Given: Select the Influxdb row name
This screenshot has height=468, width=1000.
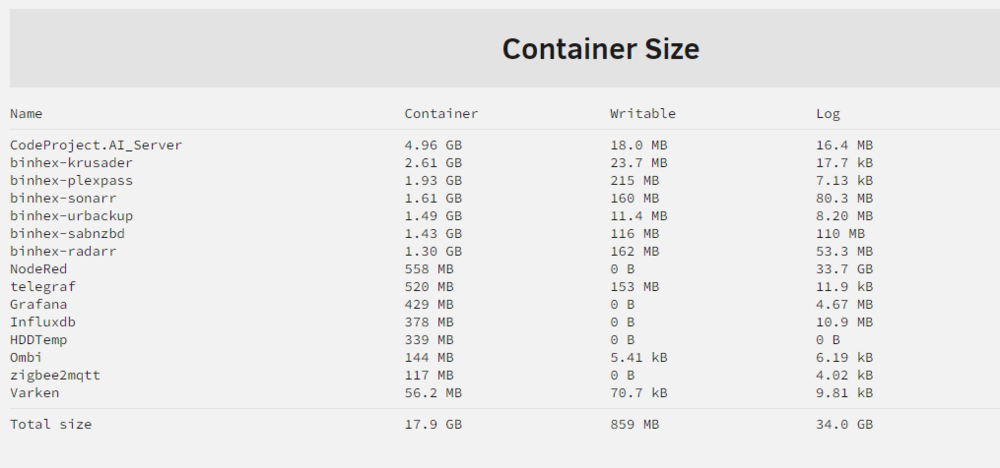Looking at the screenshot, I should 43,323.
